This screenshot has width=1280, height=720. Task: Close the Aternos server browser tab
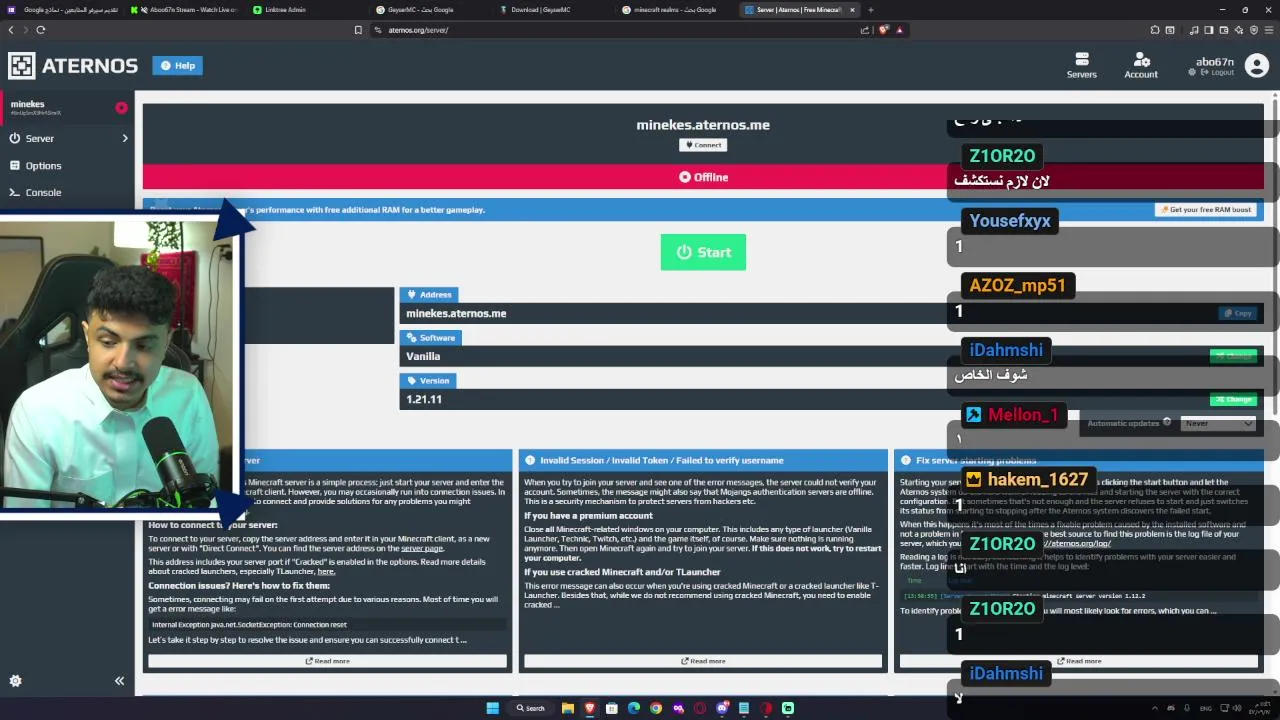852,10
